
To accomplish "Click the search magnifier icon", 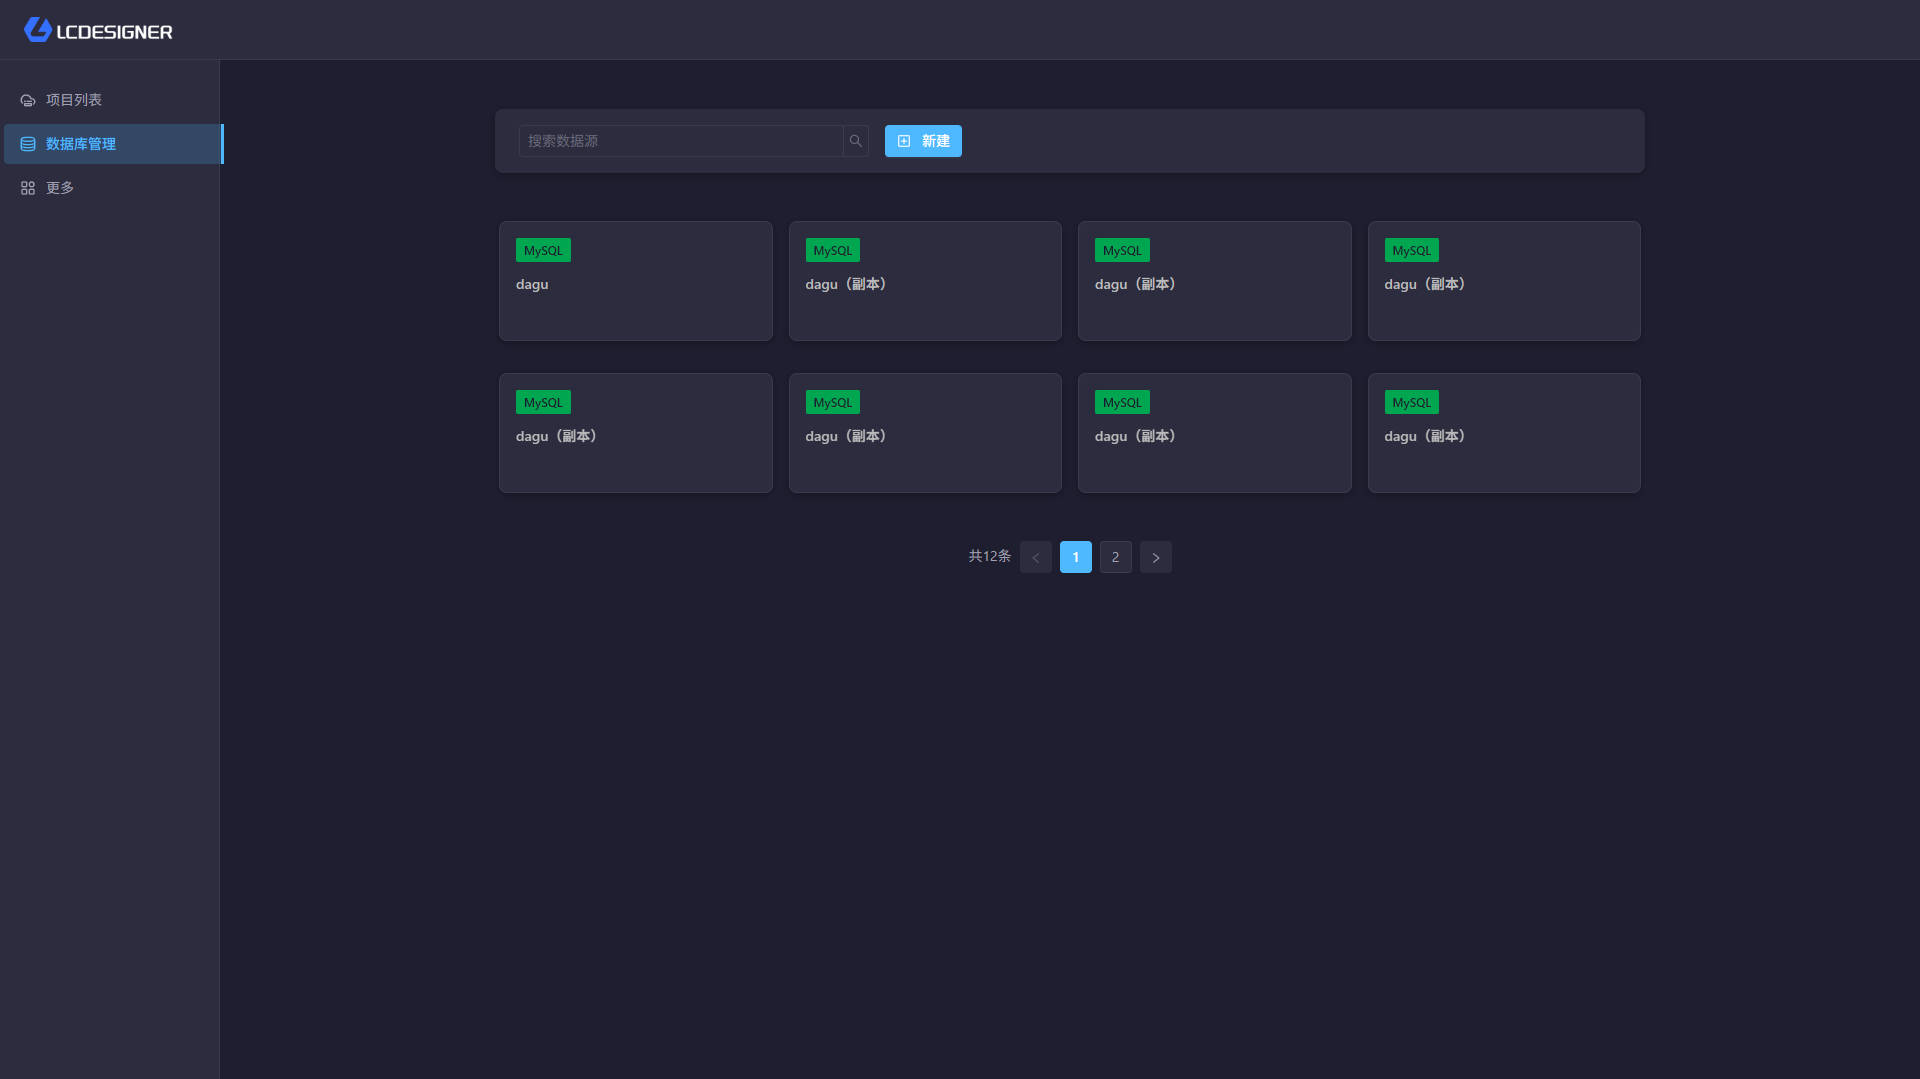I will click(855, 141).
